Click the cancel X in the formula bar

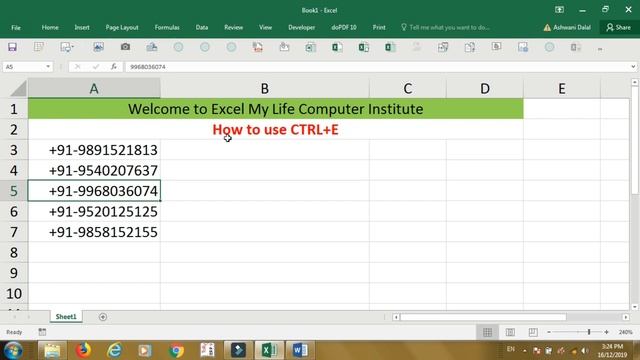coord(77,67)
